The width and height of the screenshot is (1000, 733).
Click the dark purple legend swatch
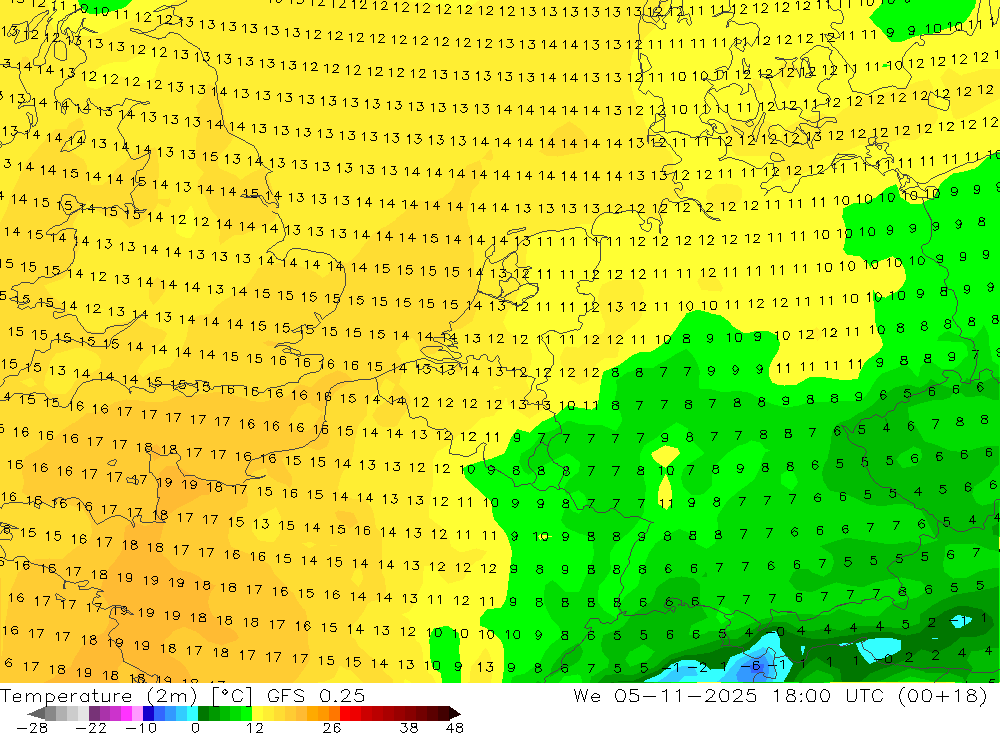[94, 713]
